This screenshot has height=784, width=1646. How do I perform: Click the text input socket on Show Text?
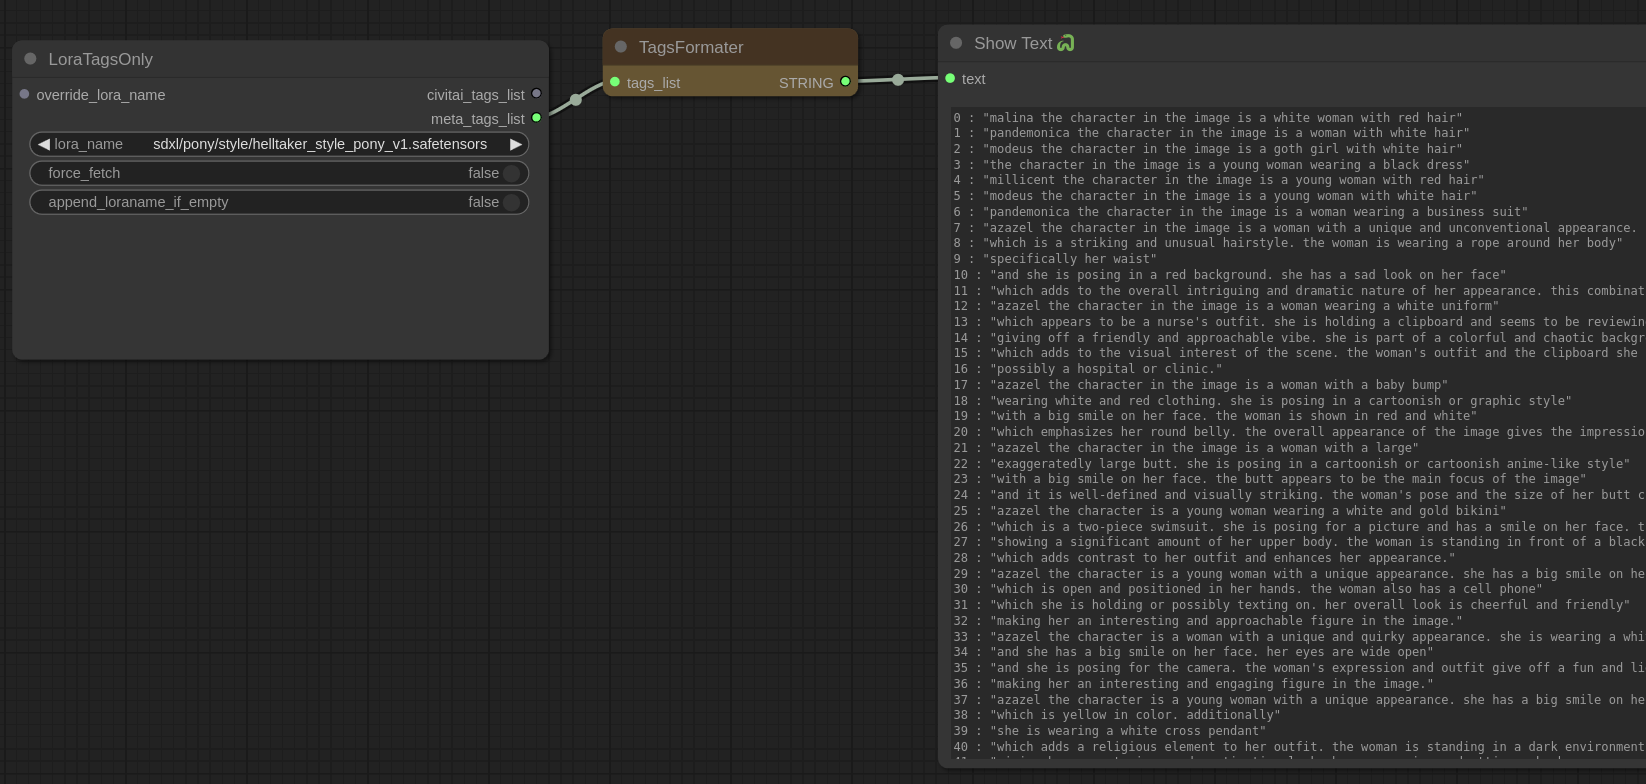pos(950,78)
